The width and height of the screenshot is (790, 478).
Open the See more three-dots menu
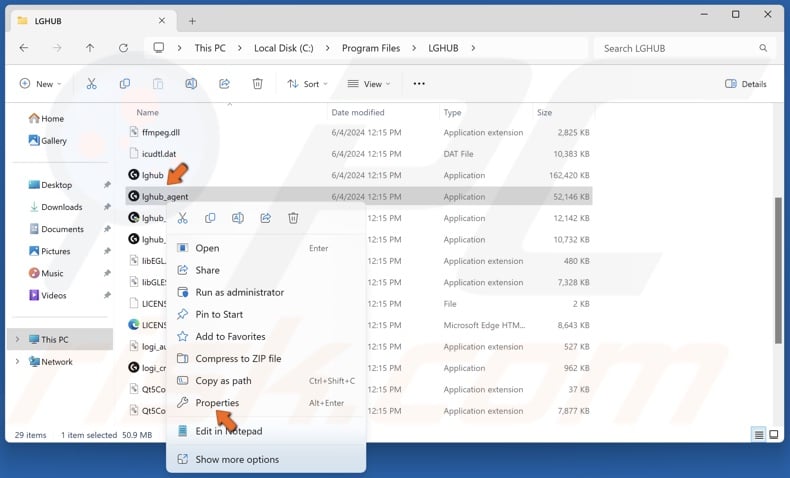(x=419, y=84)
